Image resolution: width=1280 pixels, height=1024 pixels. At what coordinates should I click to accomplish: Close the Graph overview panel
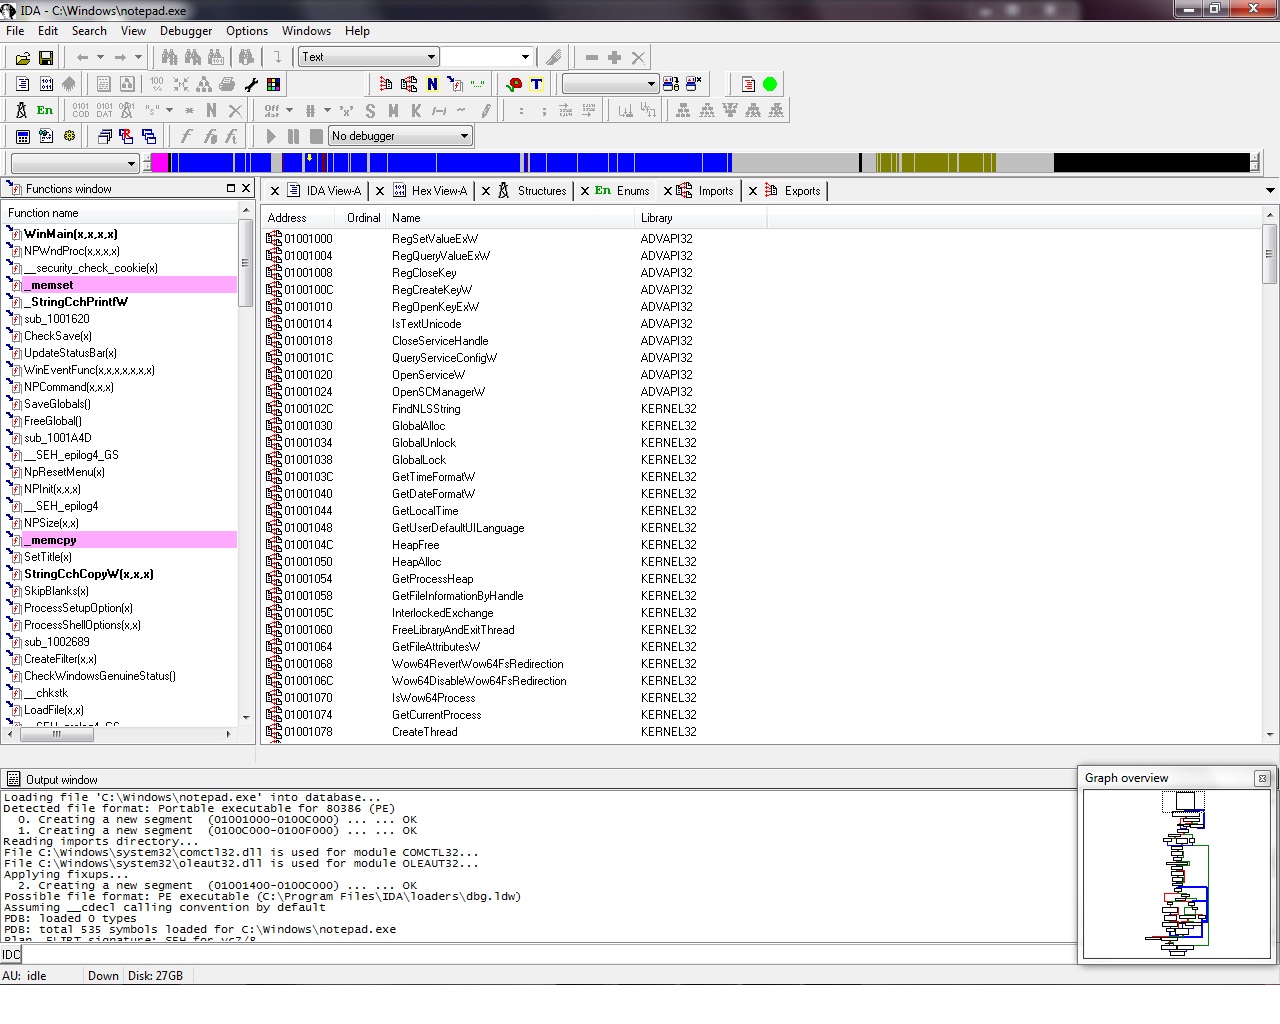[1262, 778]
